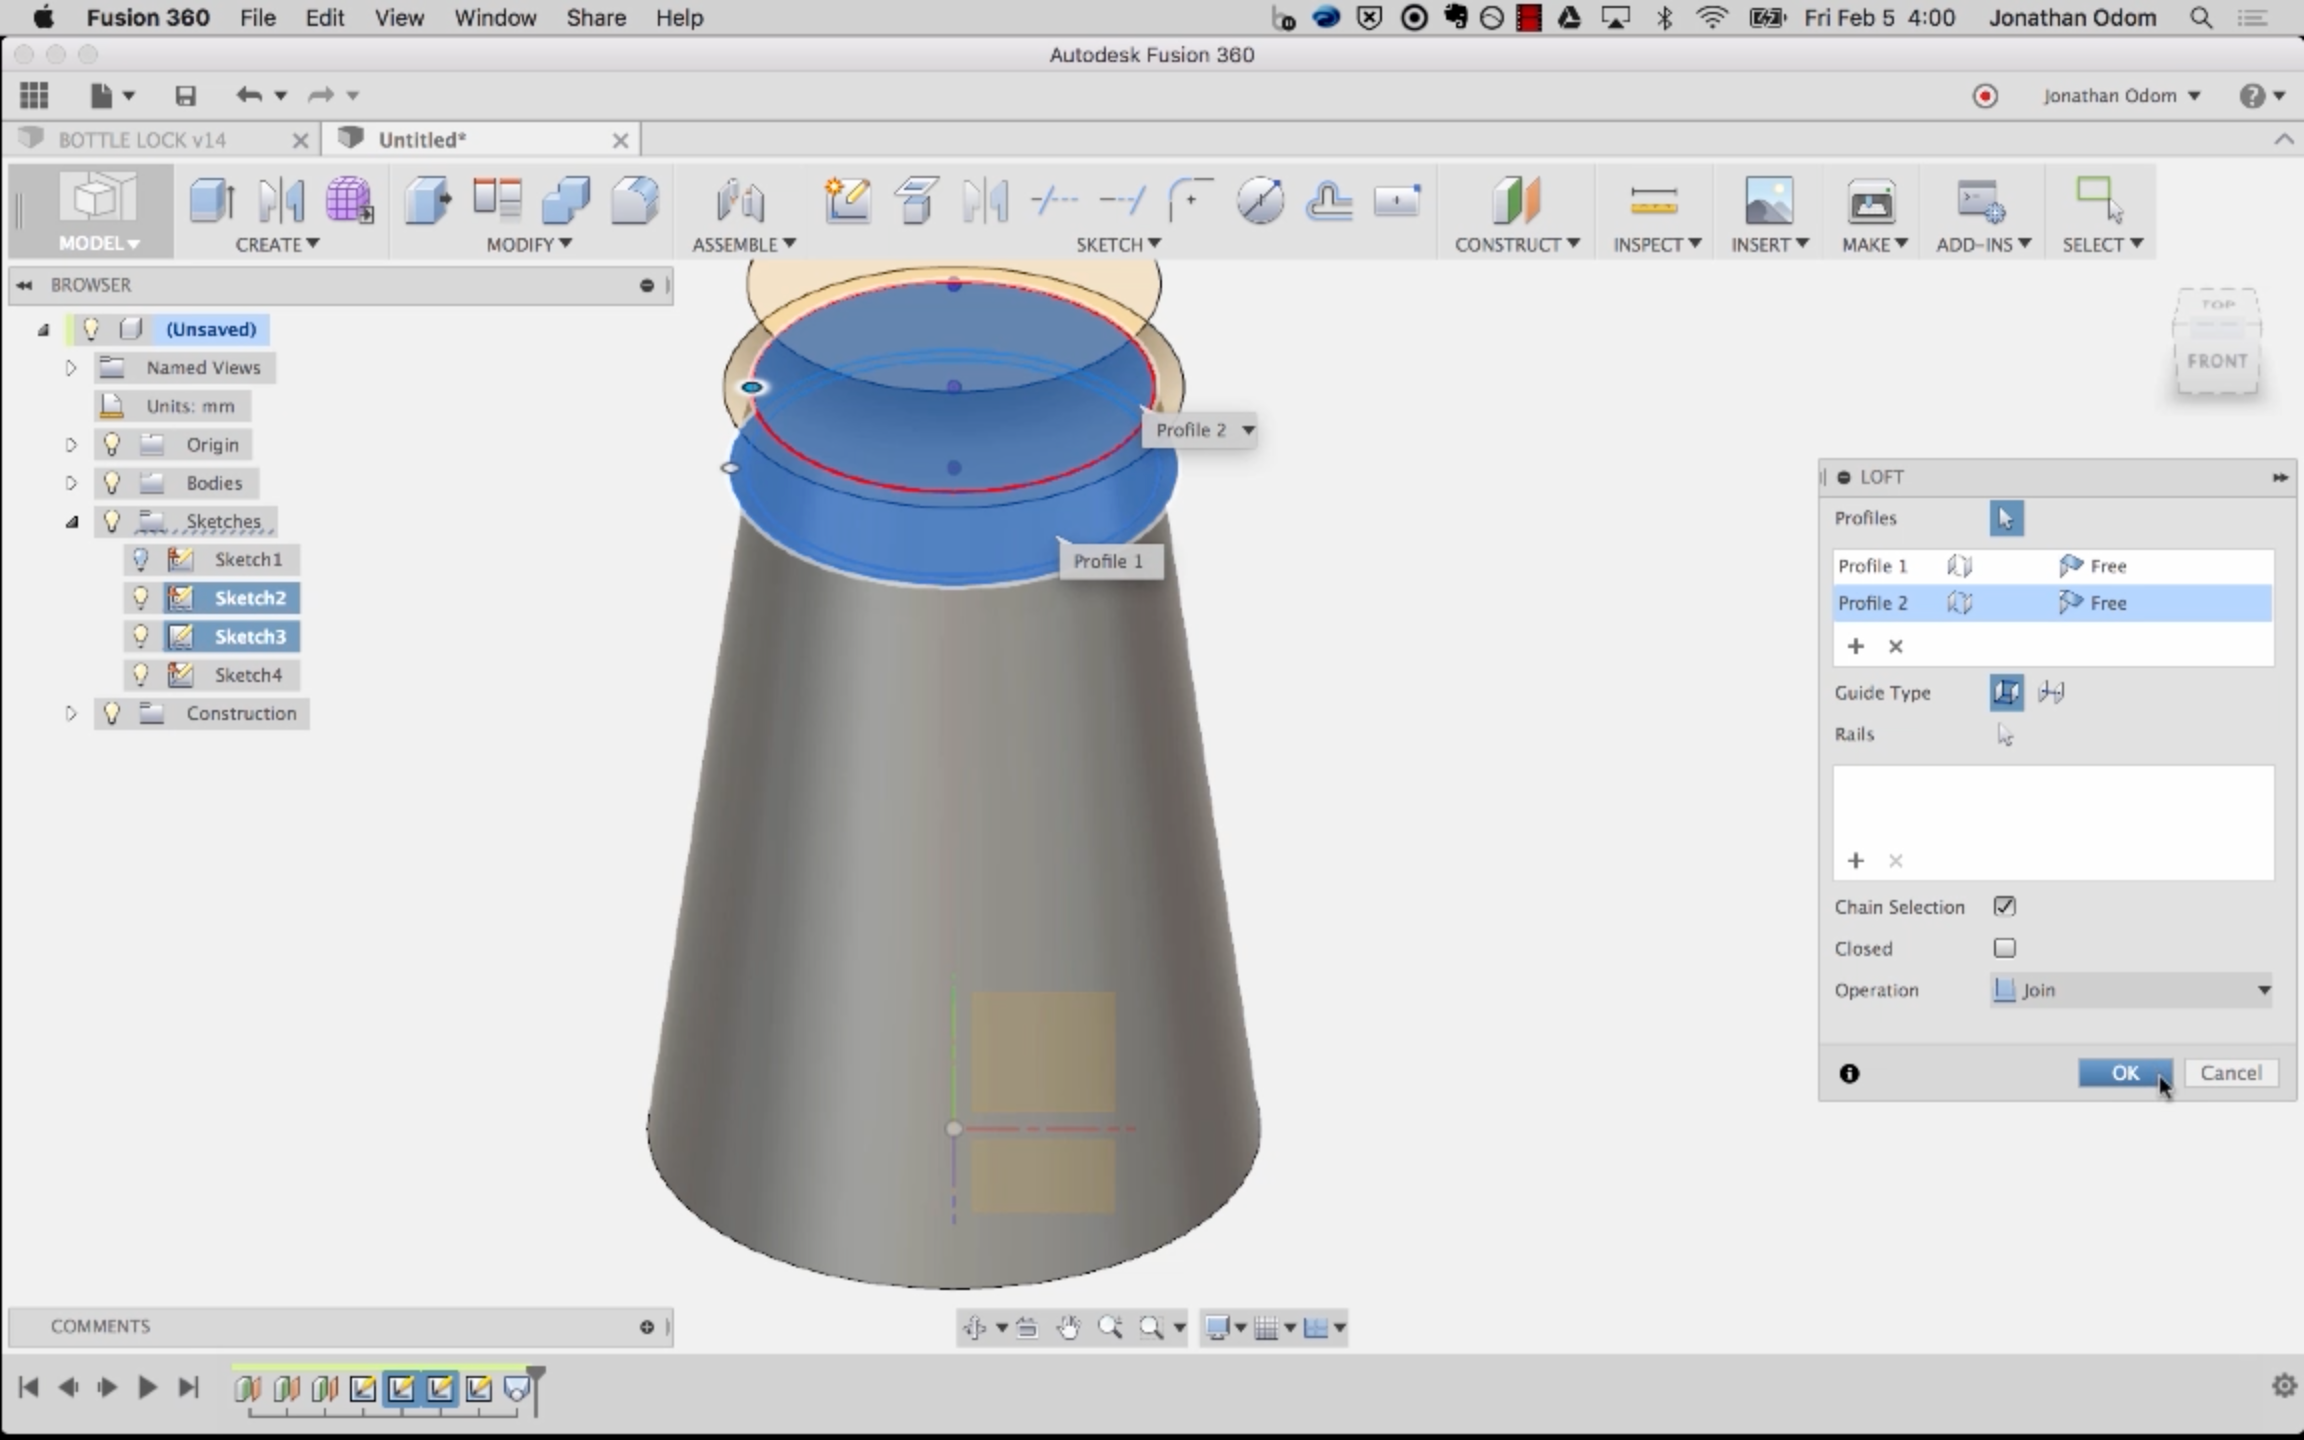Click the Undo arrow icon
Viewport: 2304px width, 1440px height.
tap(249, 95)
